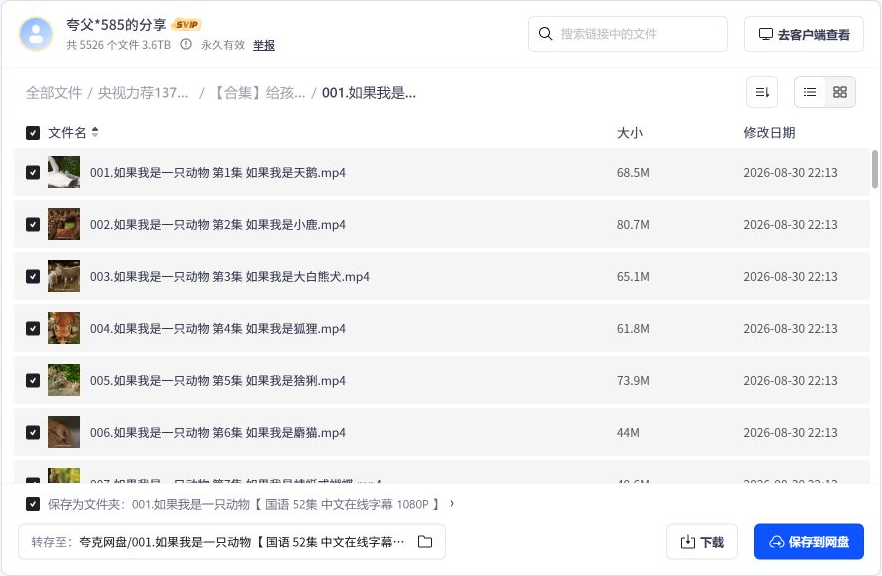Open file 第2集 如果我是小鹿.mp4
882x576 pixels.
[218, 225]
